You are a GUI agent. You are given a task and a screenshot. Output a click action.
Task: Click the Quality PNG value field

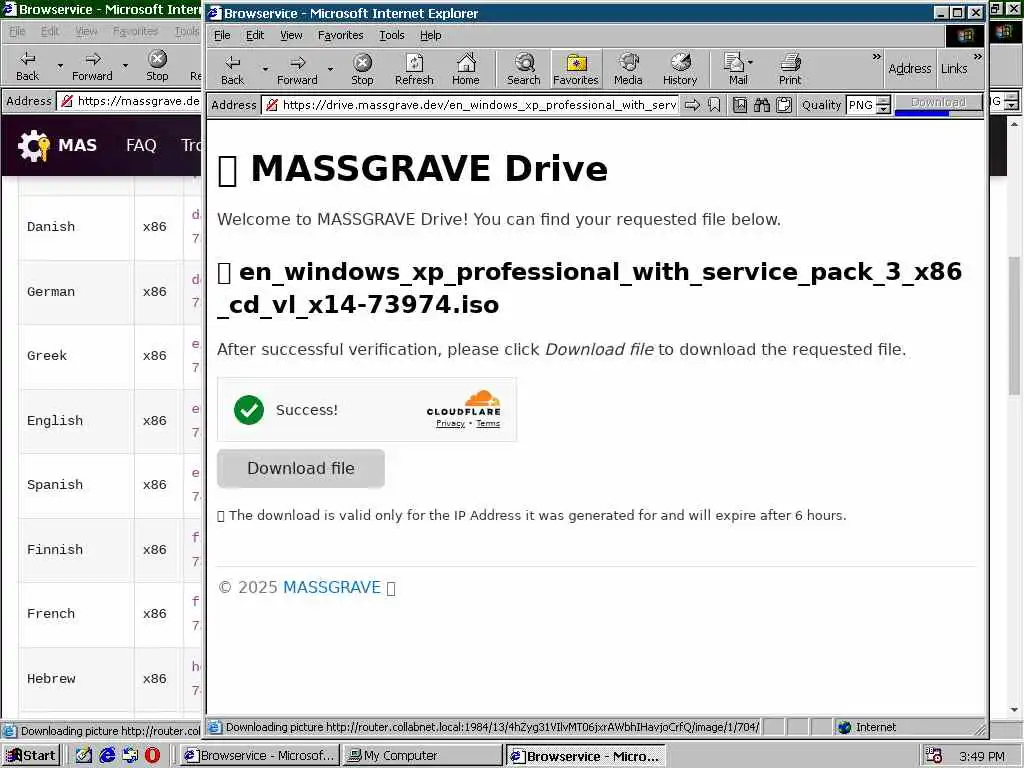coord(861,104)
